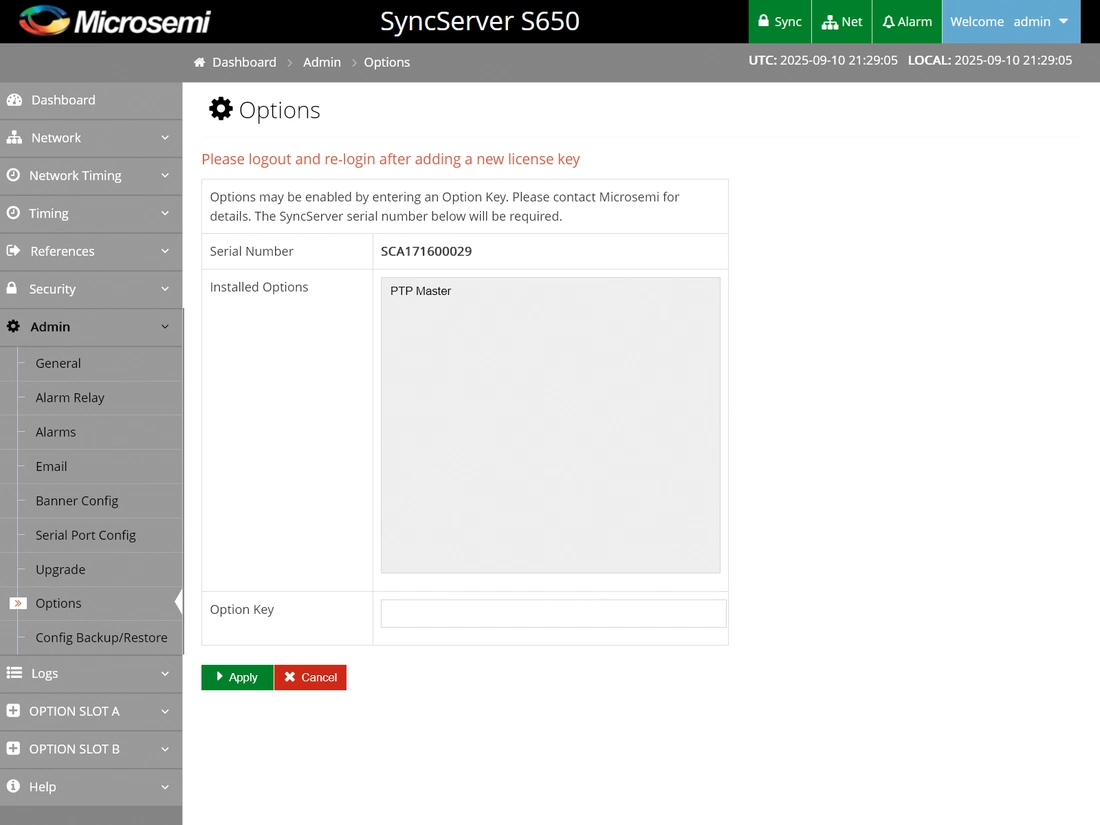Click the References arrow icon
The height and width of the screenshot is (825, 1100).
point(13,250)
